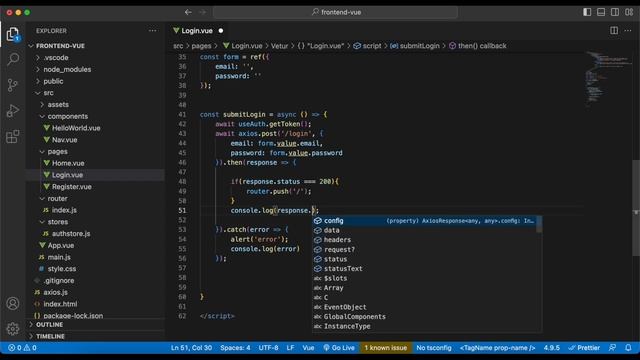The width and height of the screenshot is (640, 360).
Task: Choose 'status' autocomplete suggestion
Action: coord(424,259)
